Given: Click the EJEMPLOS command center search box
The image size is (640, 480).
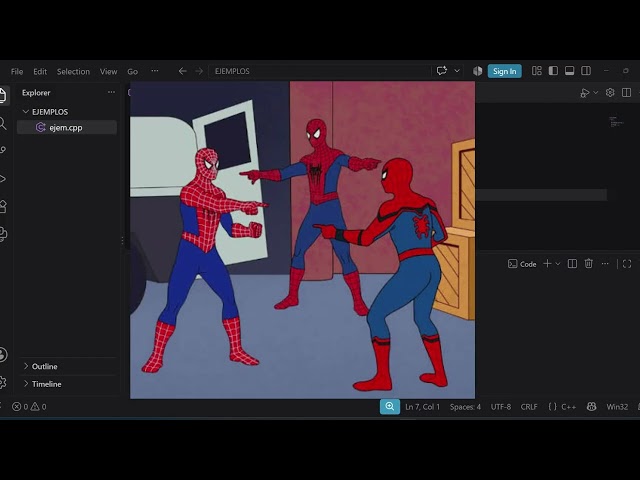Looking at the screenshot, I should [320, 71].
